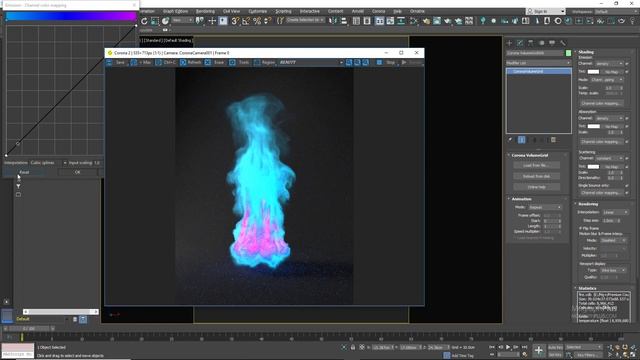Click Refresh icon in Corona frame buffer
640x360 pixels.
click(x=183, y=62)
